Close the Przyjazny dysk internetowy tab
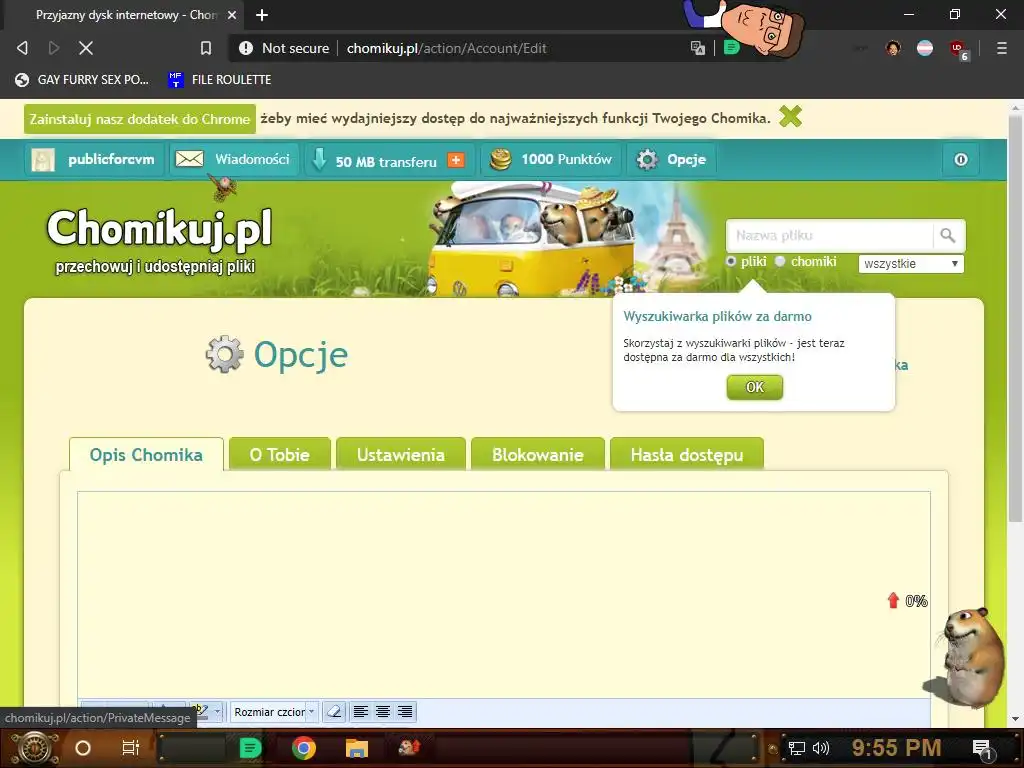 (232, 14)
